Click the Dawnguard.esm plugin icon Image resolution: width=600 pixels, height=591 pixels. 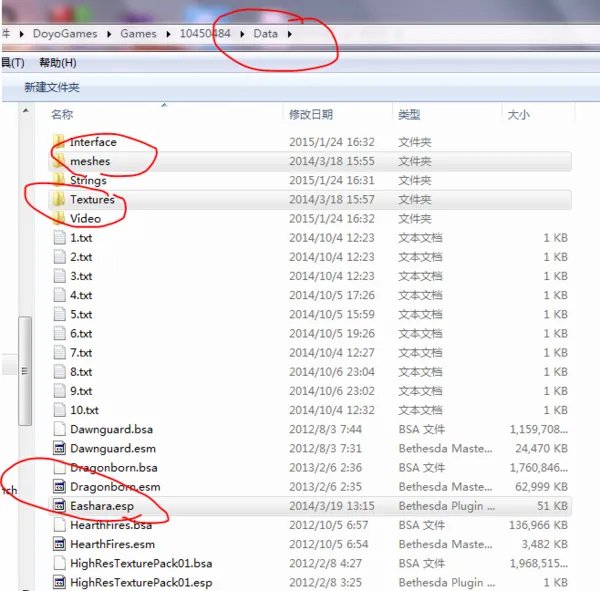click(x=59, y=448)
